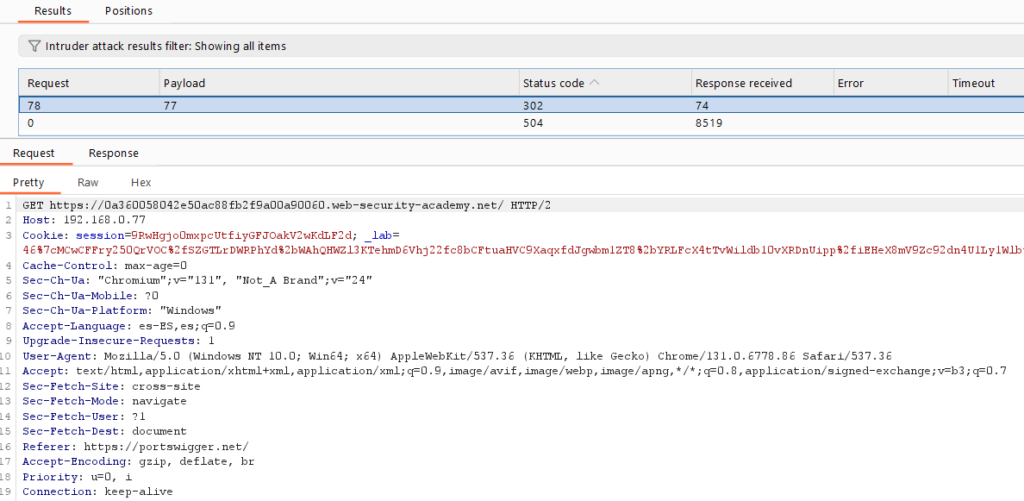
Task: Sort by Request column header
Action: 90,83
